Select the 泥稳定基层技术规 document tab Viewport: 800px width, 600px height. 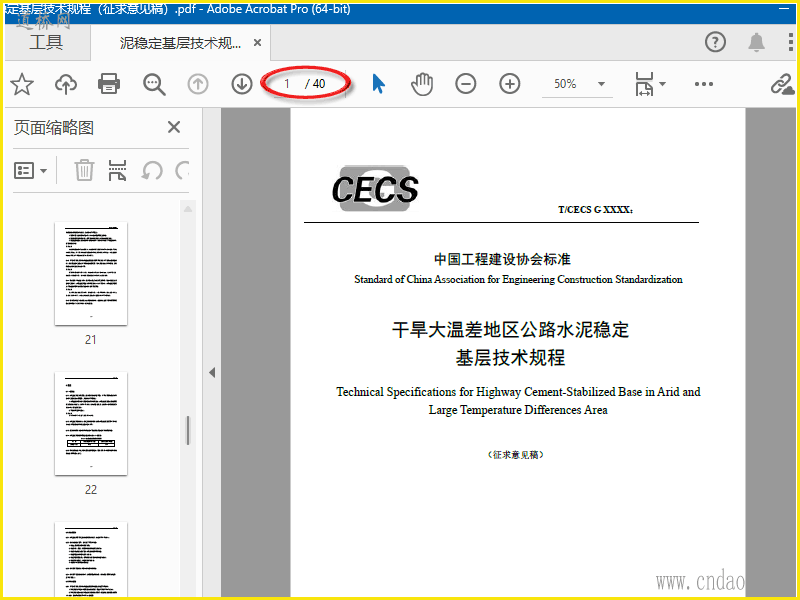(x=180, y=43)
